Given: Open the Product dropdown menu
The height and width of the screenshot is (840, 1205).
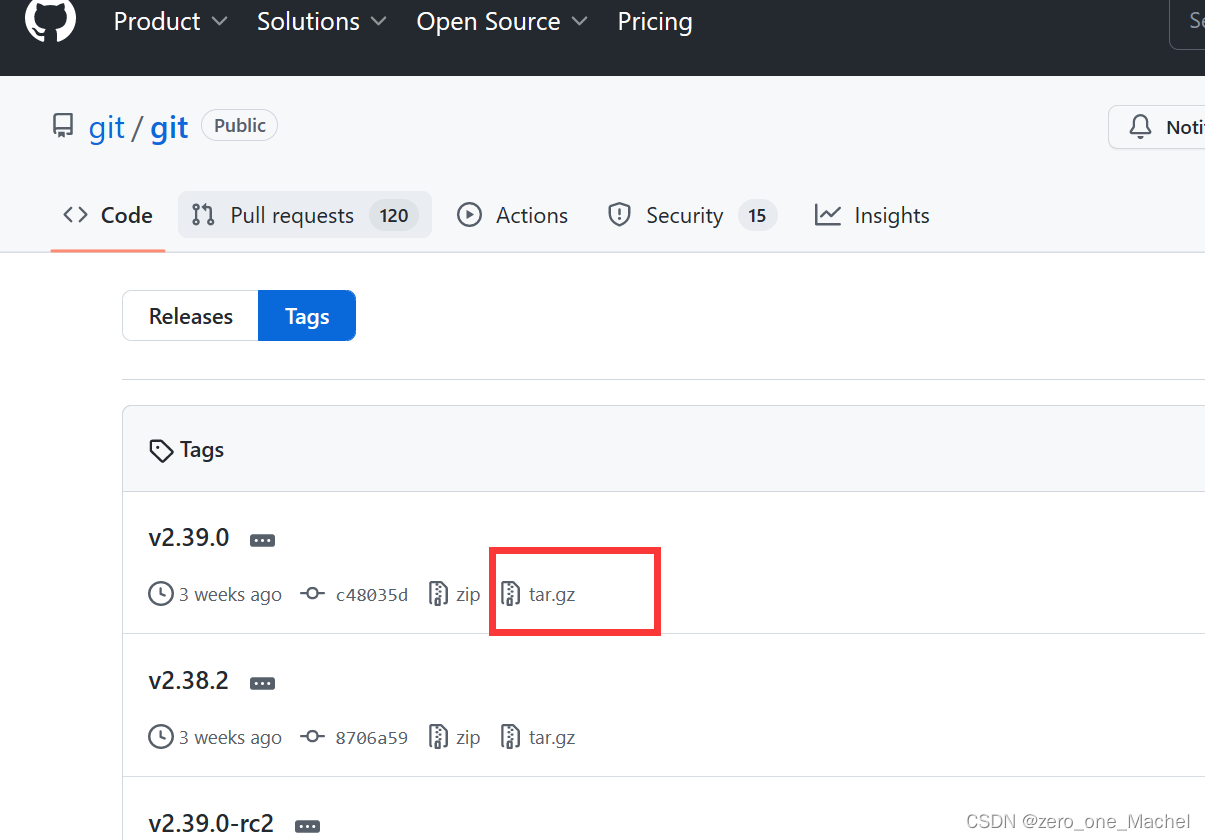Looking at the screenshot, I should (170, 21).
